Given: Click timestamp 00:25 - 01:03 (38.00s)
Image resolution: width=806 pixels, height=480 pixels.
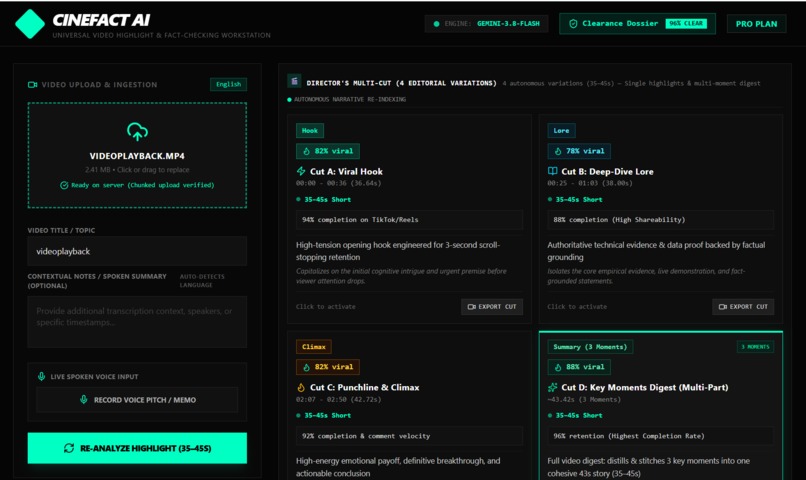Looking at the screenshot, I should pos(590,183).
